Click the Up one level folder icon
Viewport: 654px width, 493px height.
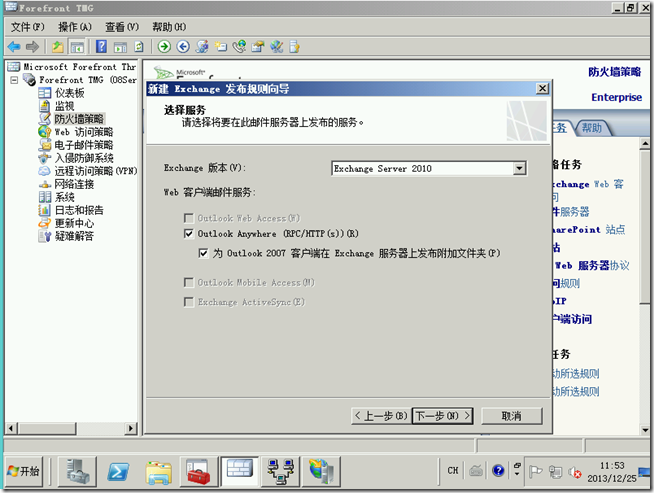(58, 47)
